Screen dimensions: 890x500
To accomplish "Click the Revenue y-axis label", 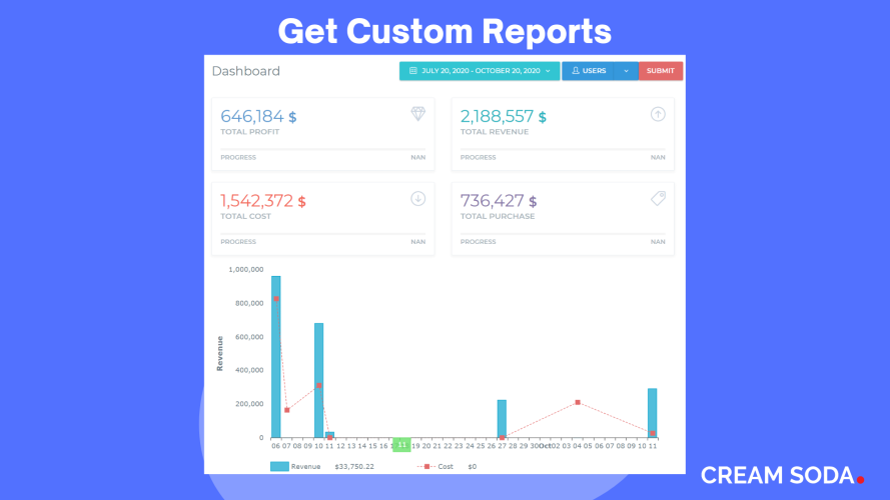I will tap(220, 354).
